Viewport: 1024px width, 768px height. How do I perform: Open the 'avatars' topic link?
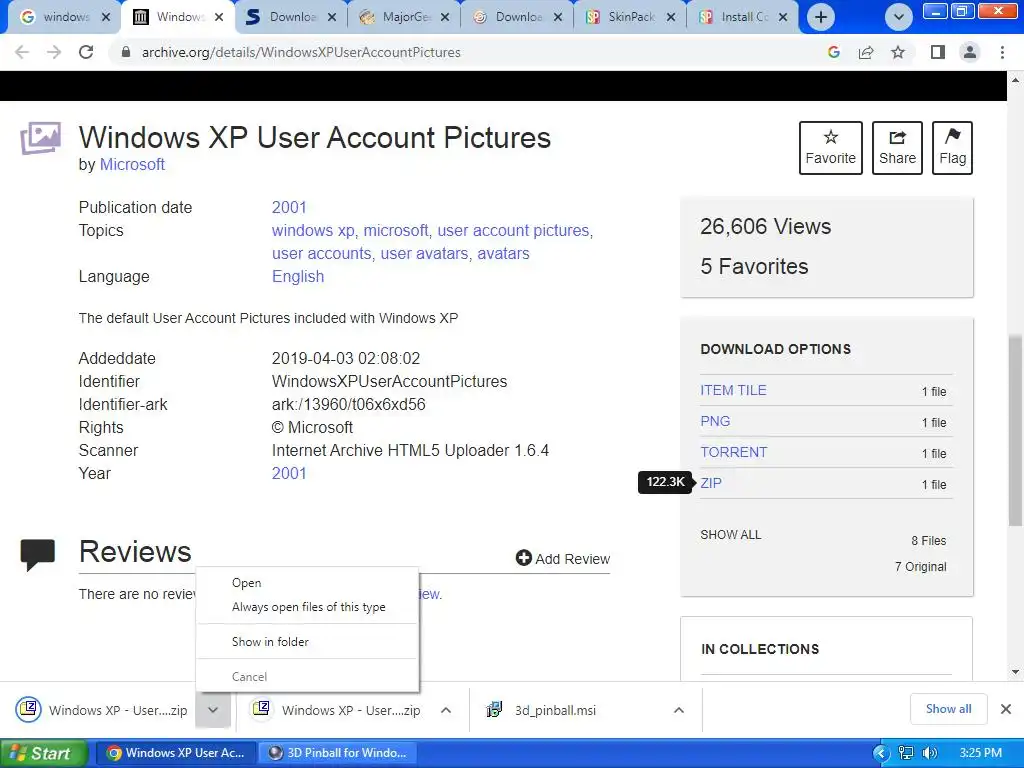[x=504, y=253]
